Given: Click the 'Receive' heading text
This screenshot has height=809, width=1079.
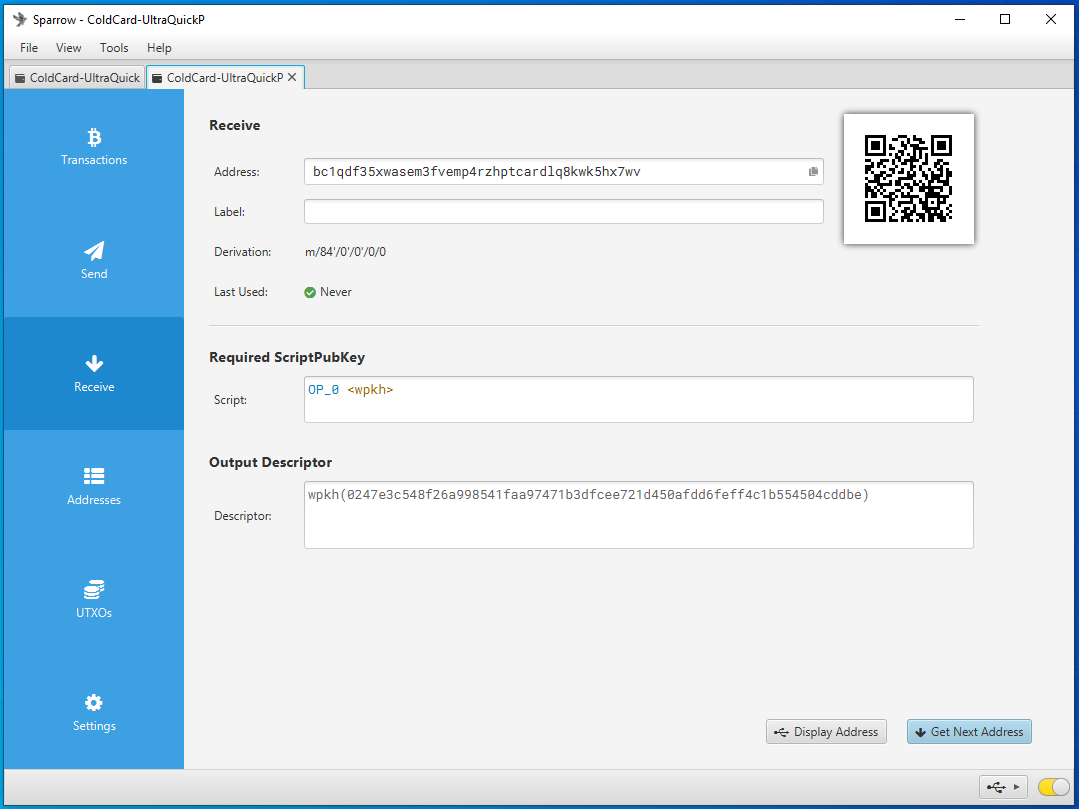Looking at the screenshot, I should point(235,125).
